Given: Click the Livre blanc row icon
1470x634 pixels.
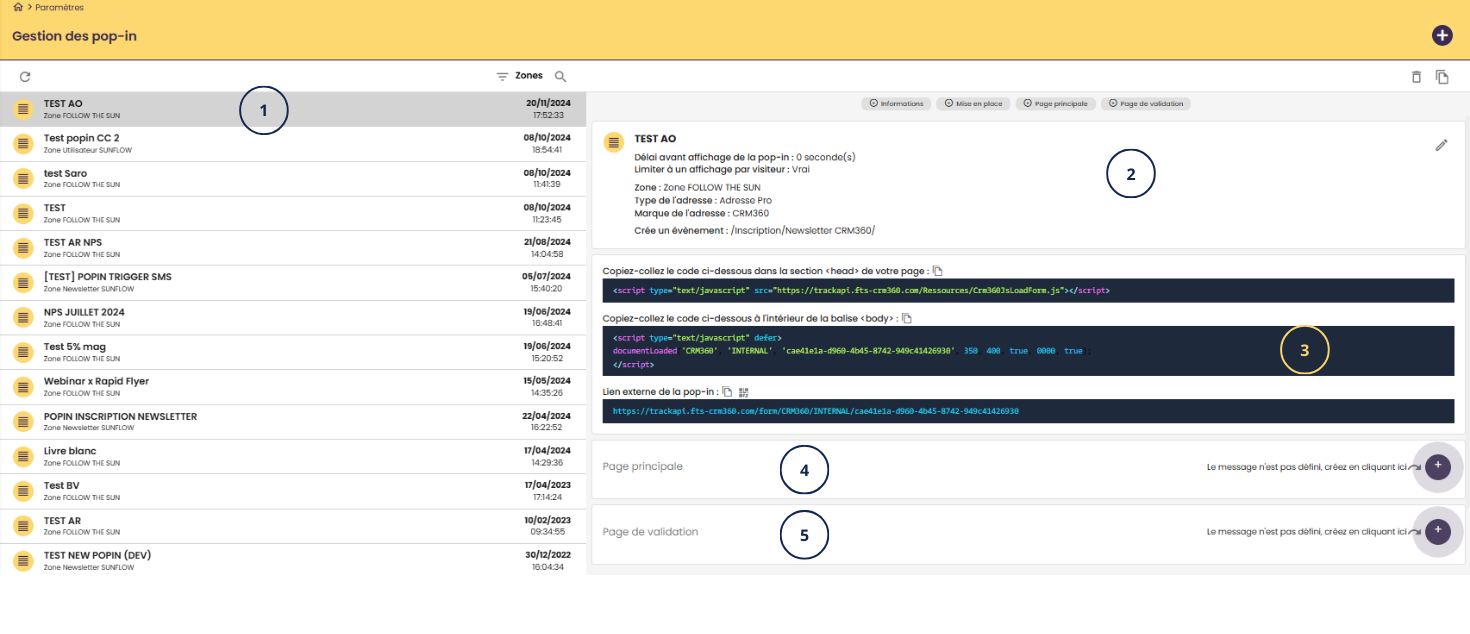Looking at the screenshot, I should click(x=23, y=457).
